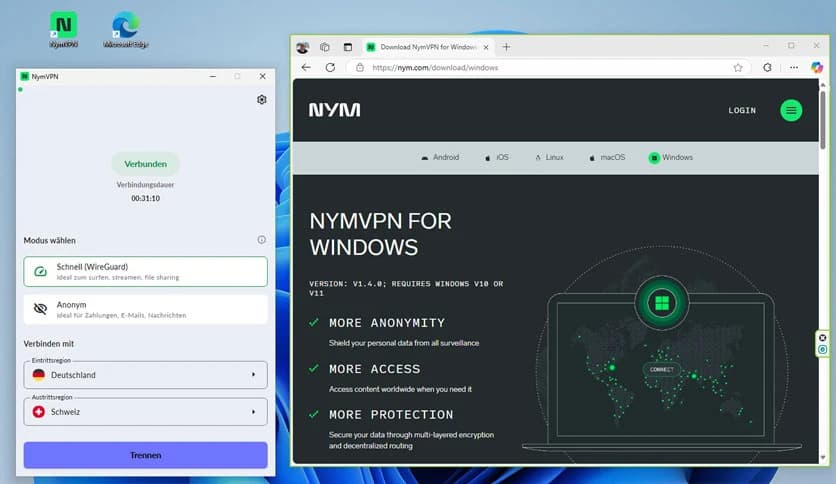
Task: Open Microsoft Edge desktop shortcut
Action: point(125,30)
